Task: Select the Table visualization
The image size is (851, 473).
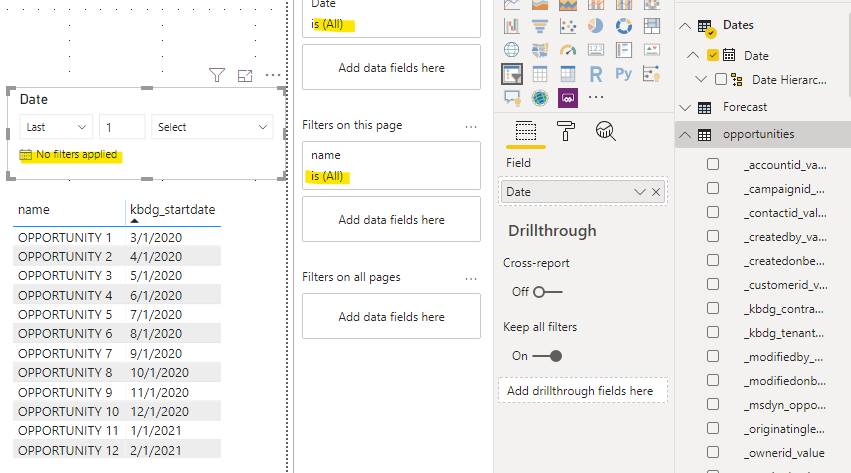Action: pyautogui.click(x=539, y=74)
